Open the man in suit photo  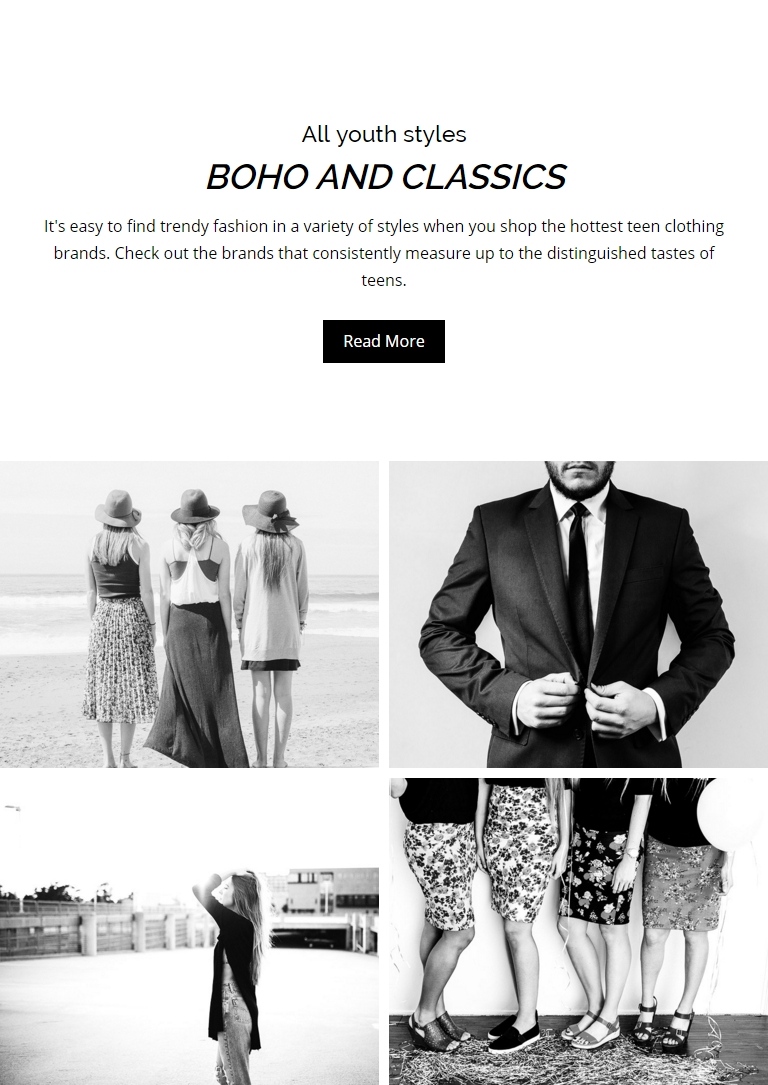pyautogui.click(x=578, y=614)
